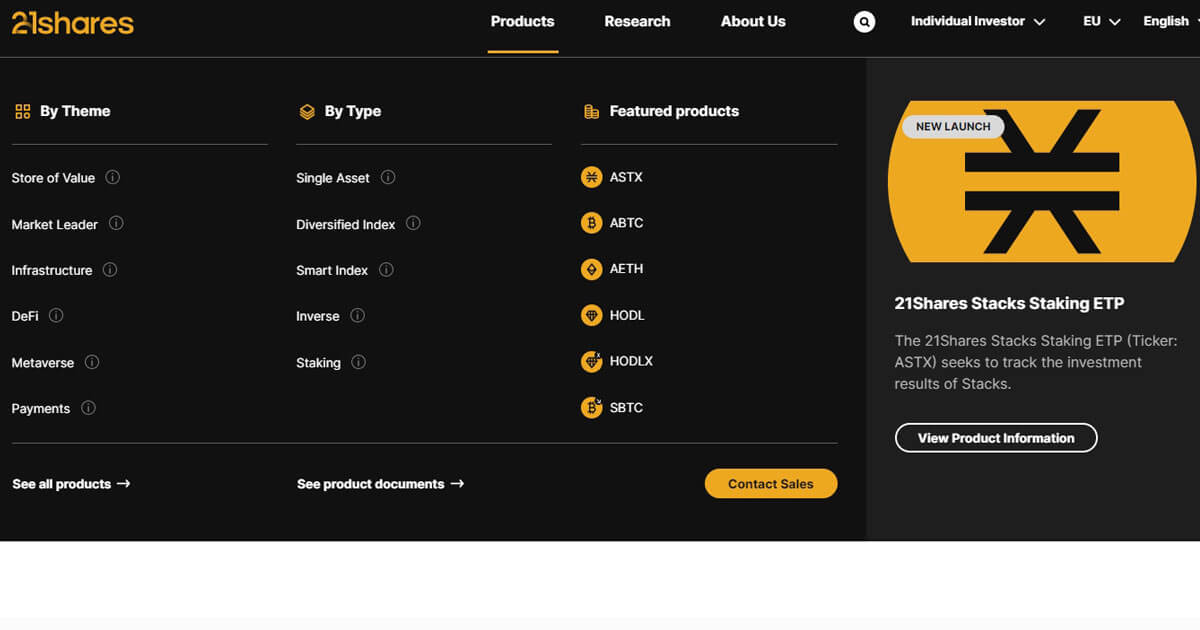The width and height of the screenshot is (1200, 630).
Task: Click the HODL diamond coin icon
Action: point(592,315)
